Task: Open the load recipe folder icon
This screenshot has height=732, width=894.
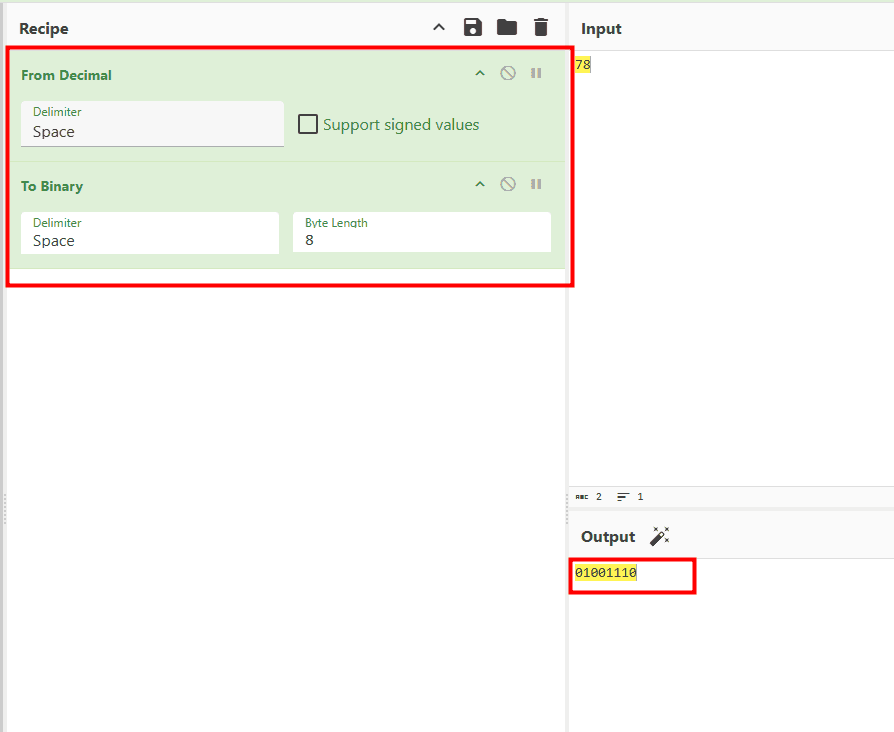Action: click(507, 28)
